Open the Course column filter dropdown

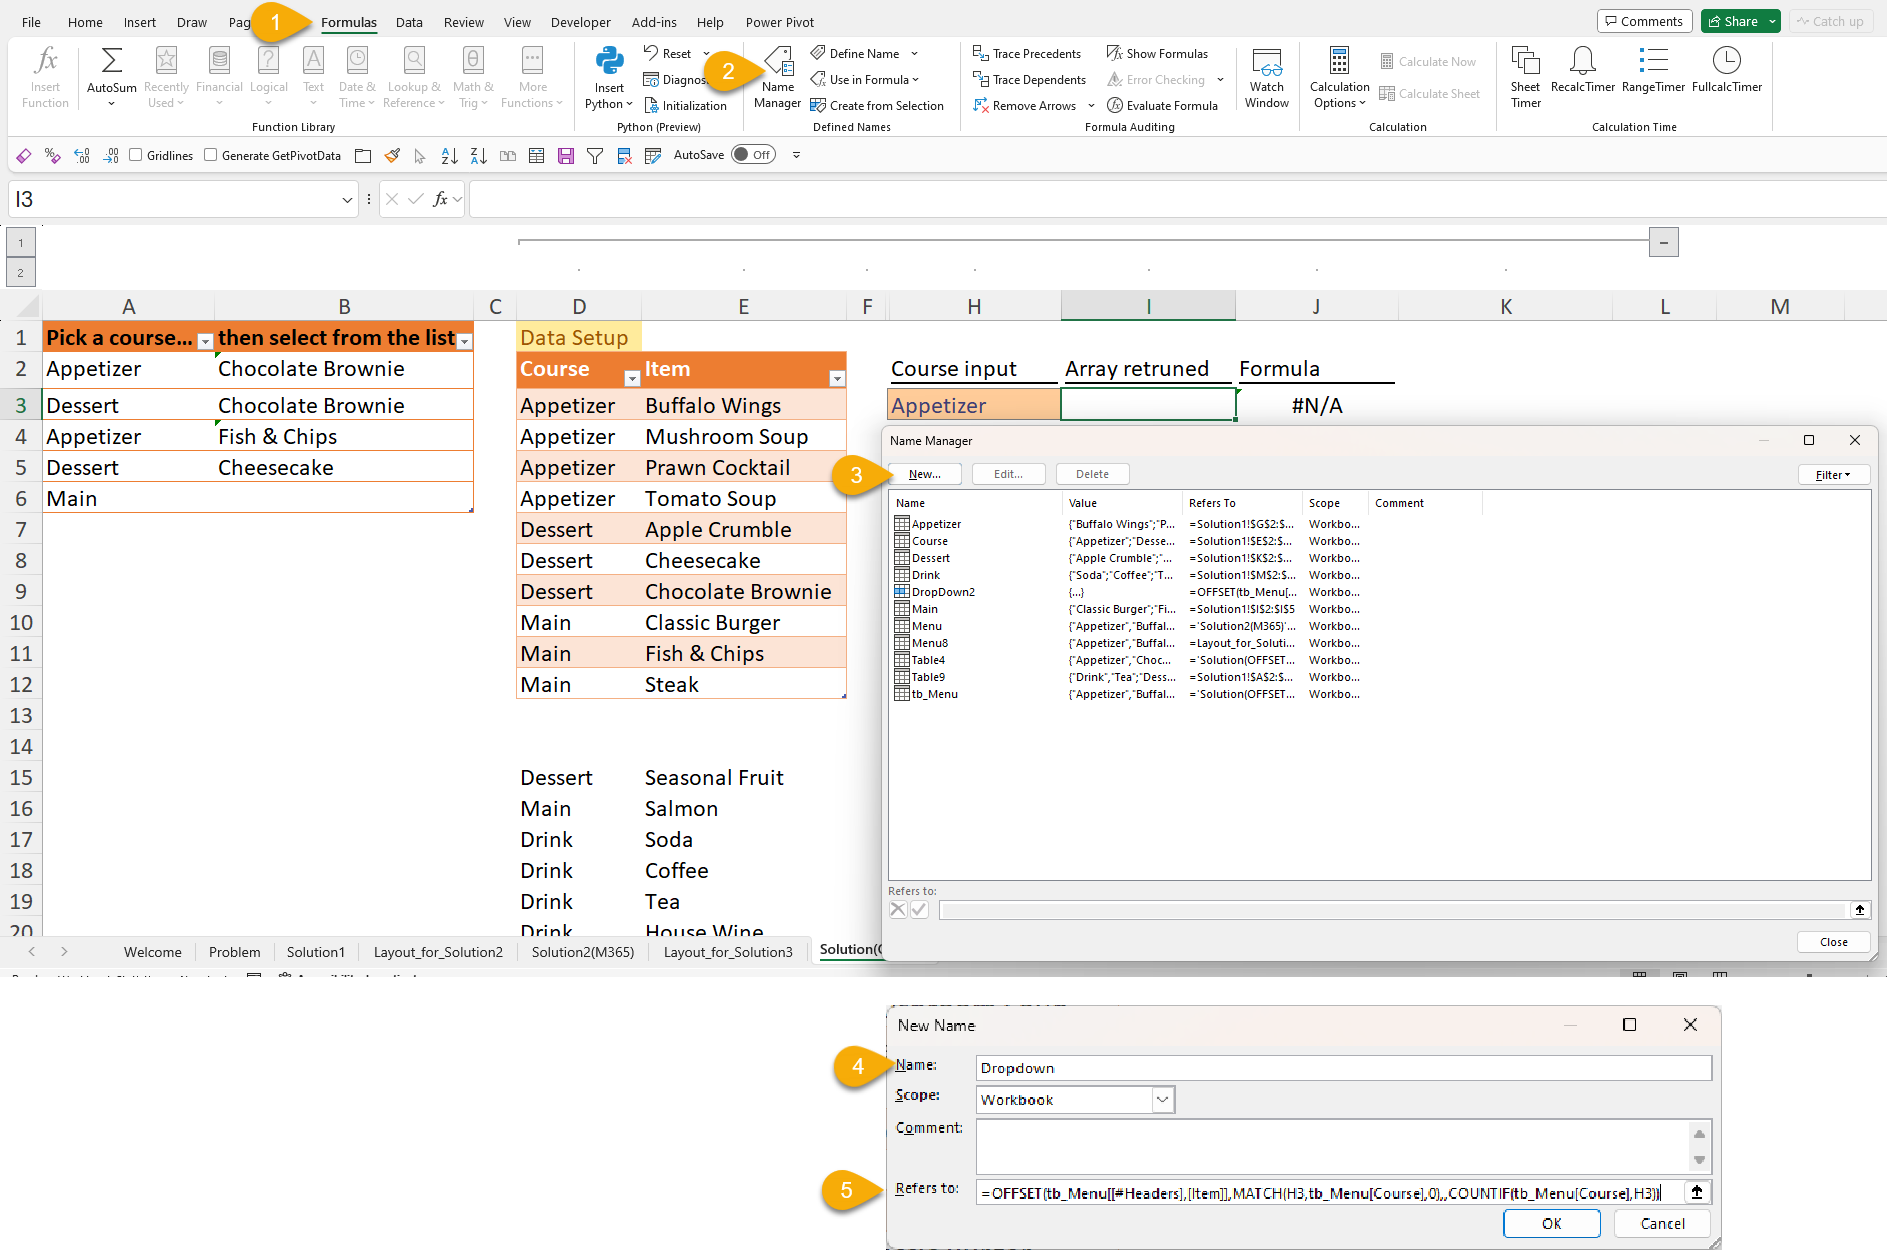[x=632, y=379]
